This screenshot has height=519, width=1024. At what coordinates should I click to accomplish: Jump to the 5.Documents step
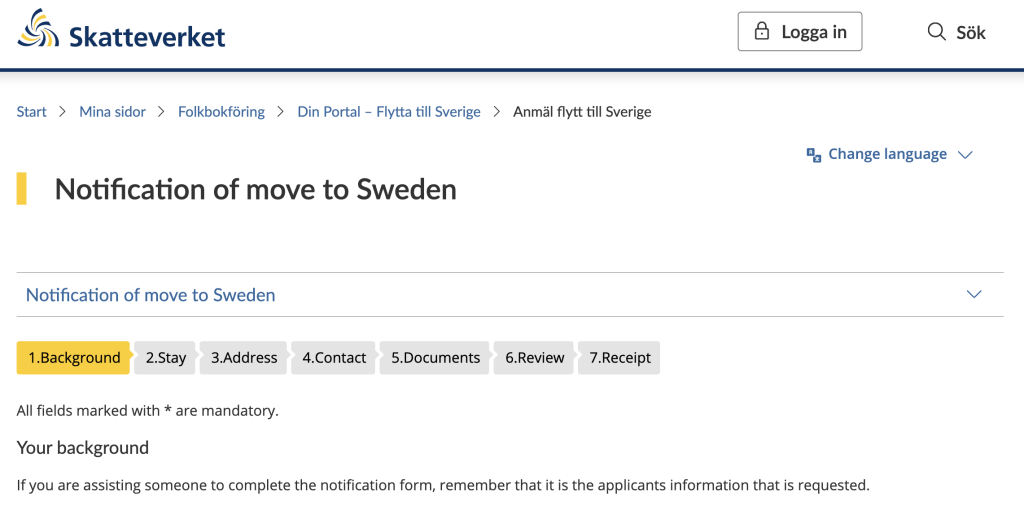point(435,358)
